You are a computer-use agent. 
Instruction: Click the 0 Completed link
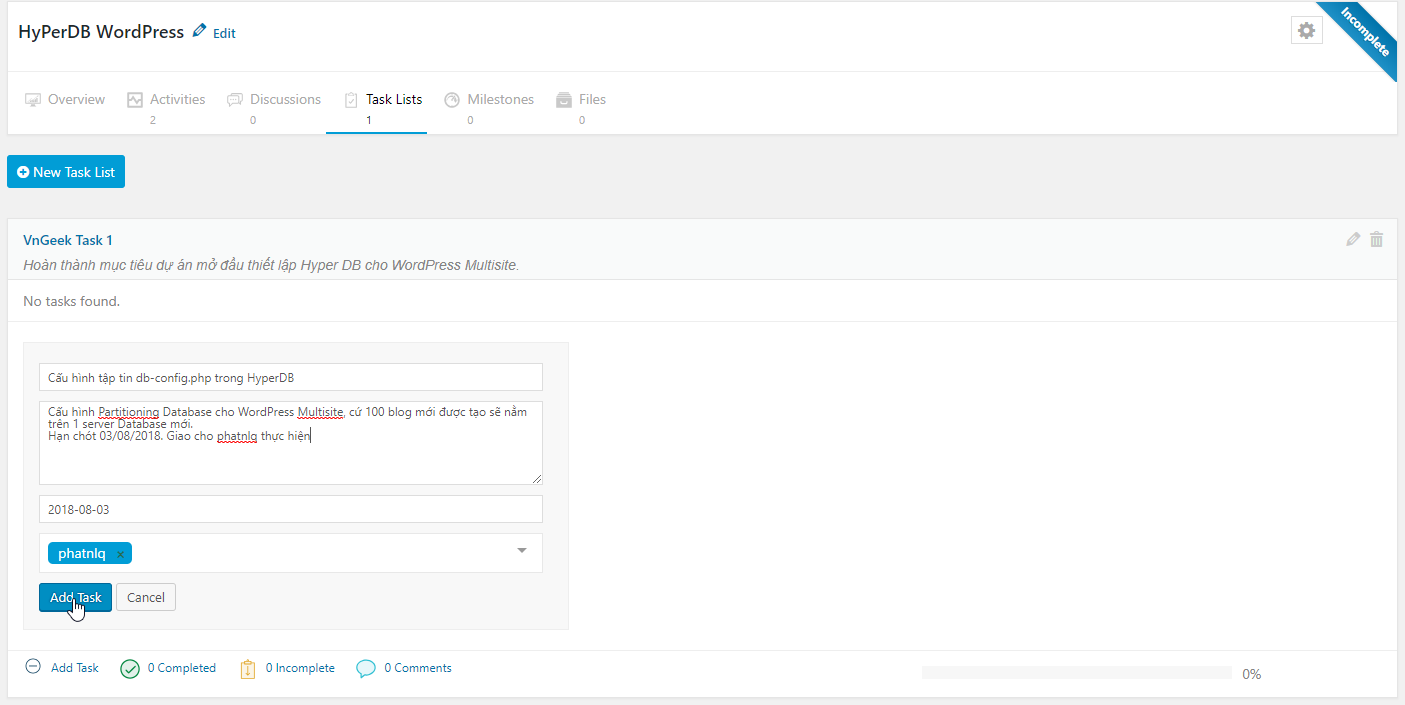[x=182, y=668]
